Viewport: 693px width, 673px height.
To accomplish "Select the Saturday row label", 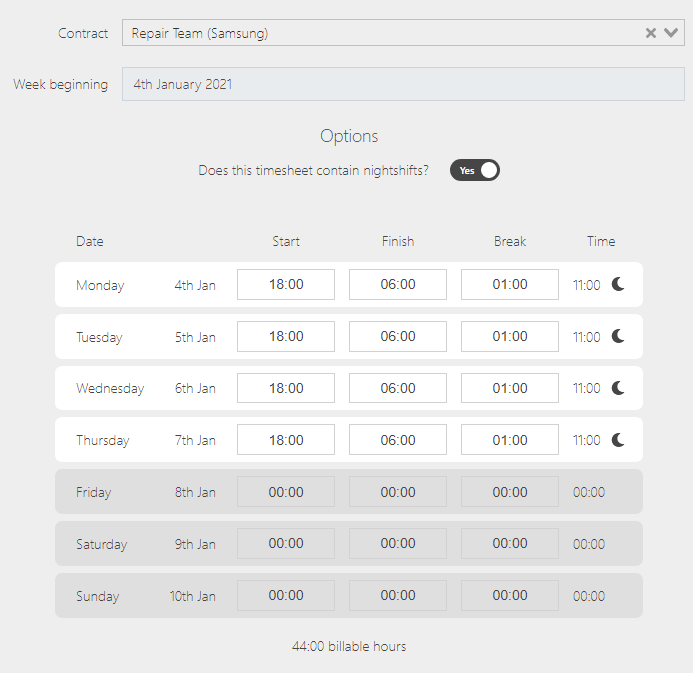I will pos(102,544).
